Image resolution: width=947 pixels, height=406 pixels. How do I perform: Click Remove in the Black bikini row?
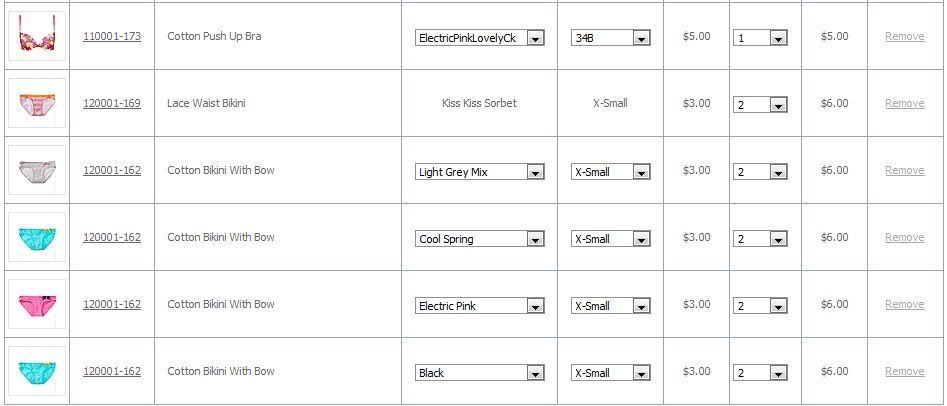pyautogui.click(x=904, y=371)
